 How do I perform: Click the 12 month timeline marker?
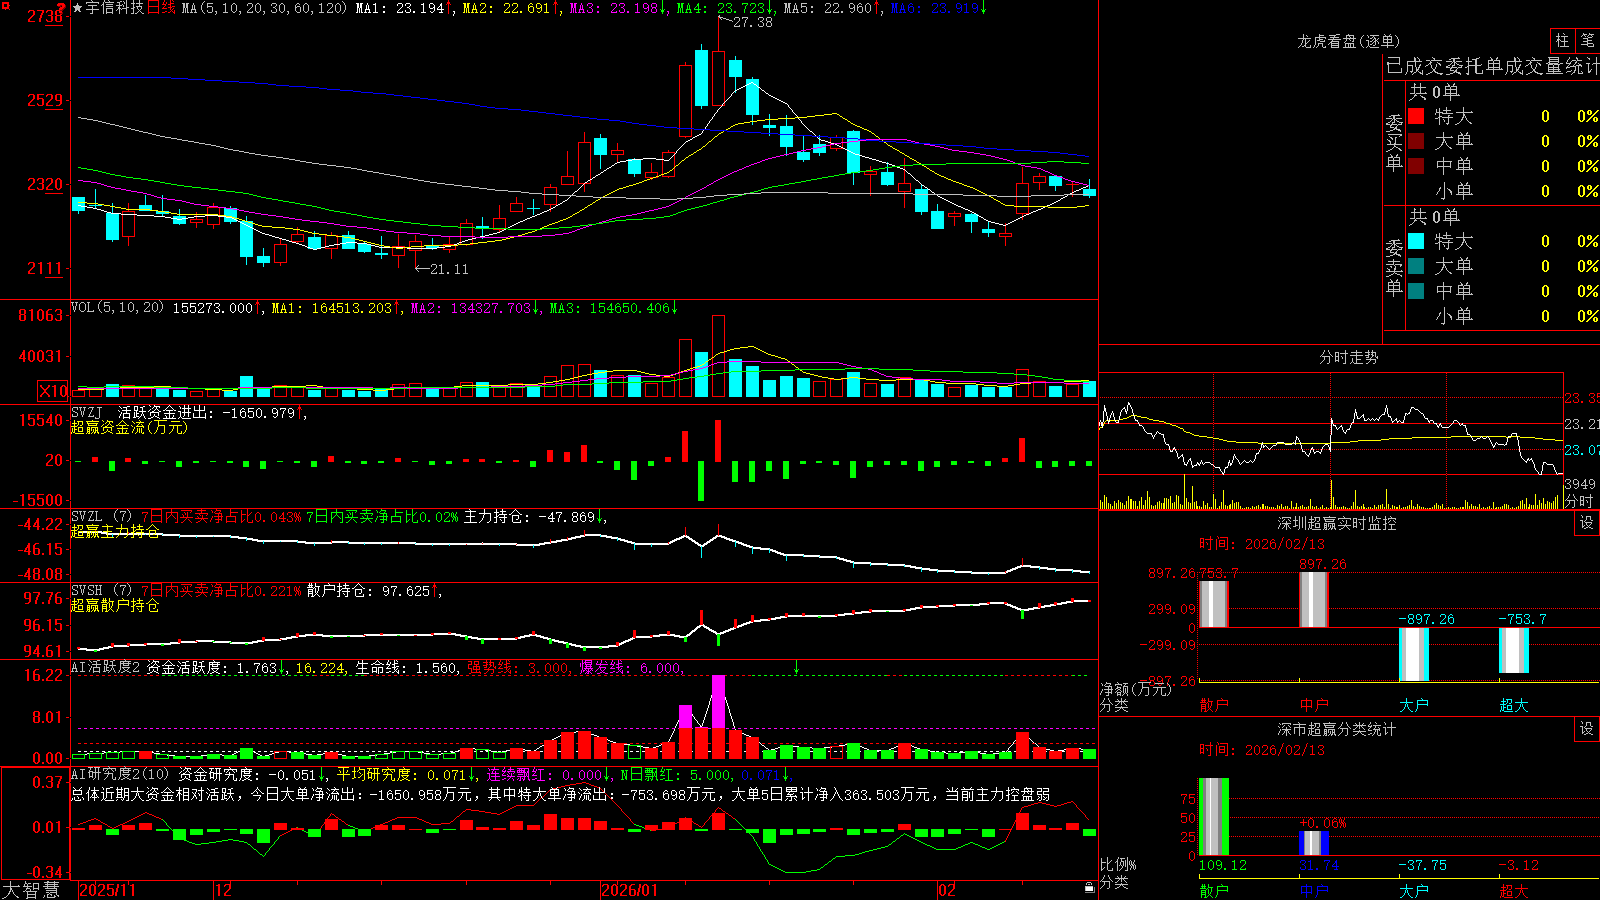[x=224, y=890]
